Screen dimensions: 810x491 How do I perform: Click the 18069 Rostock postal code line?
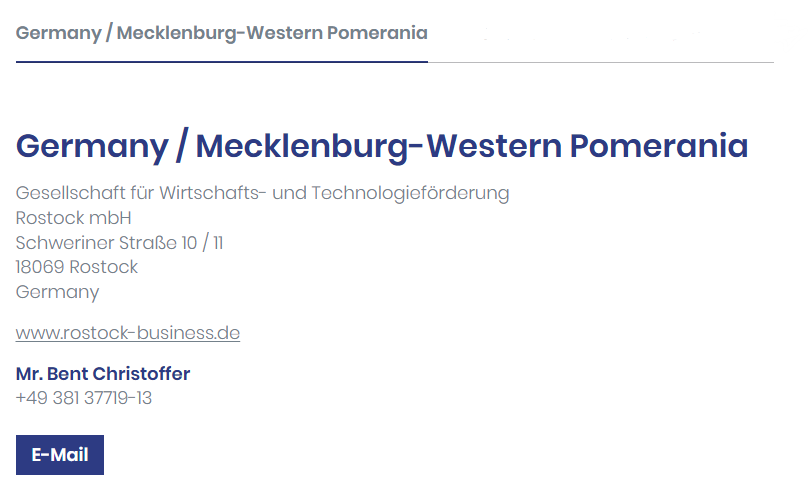[77, 267]
